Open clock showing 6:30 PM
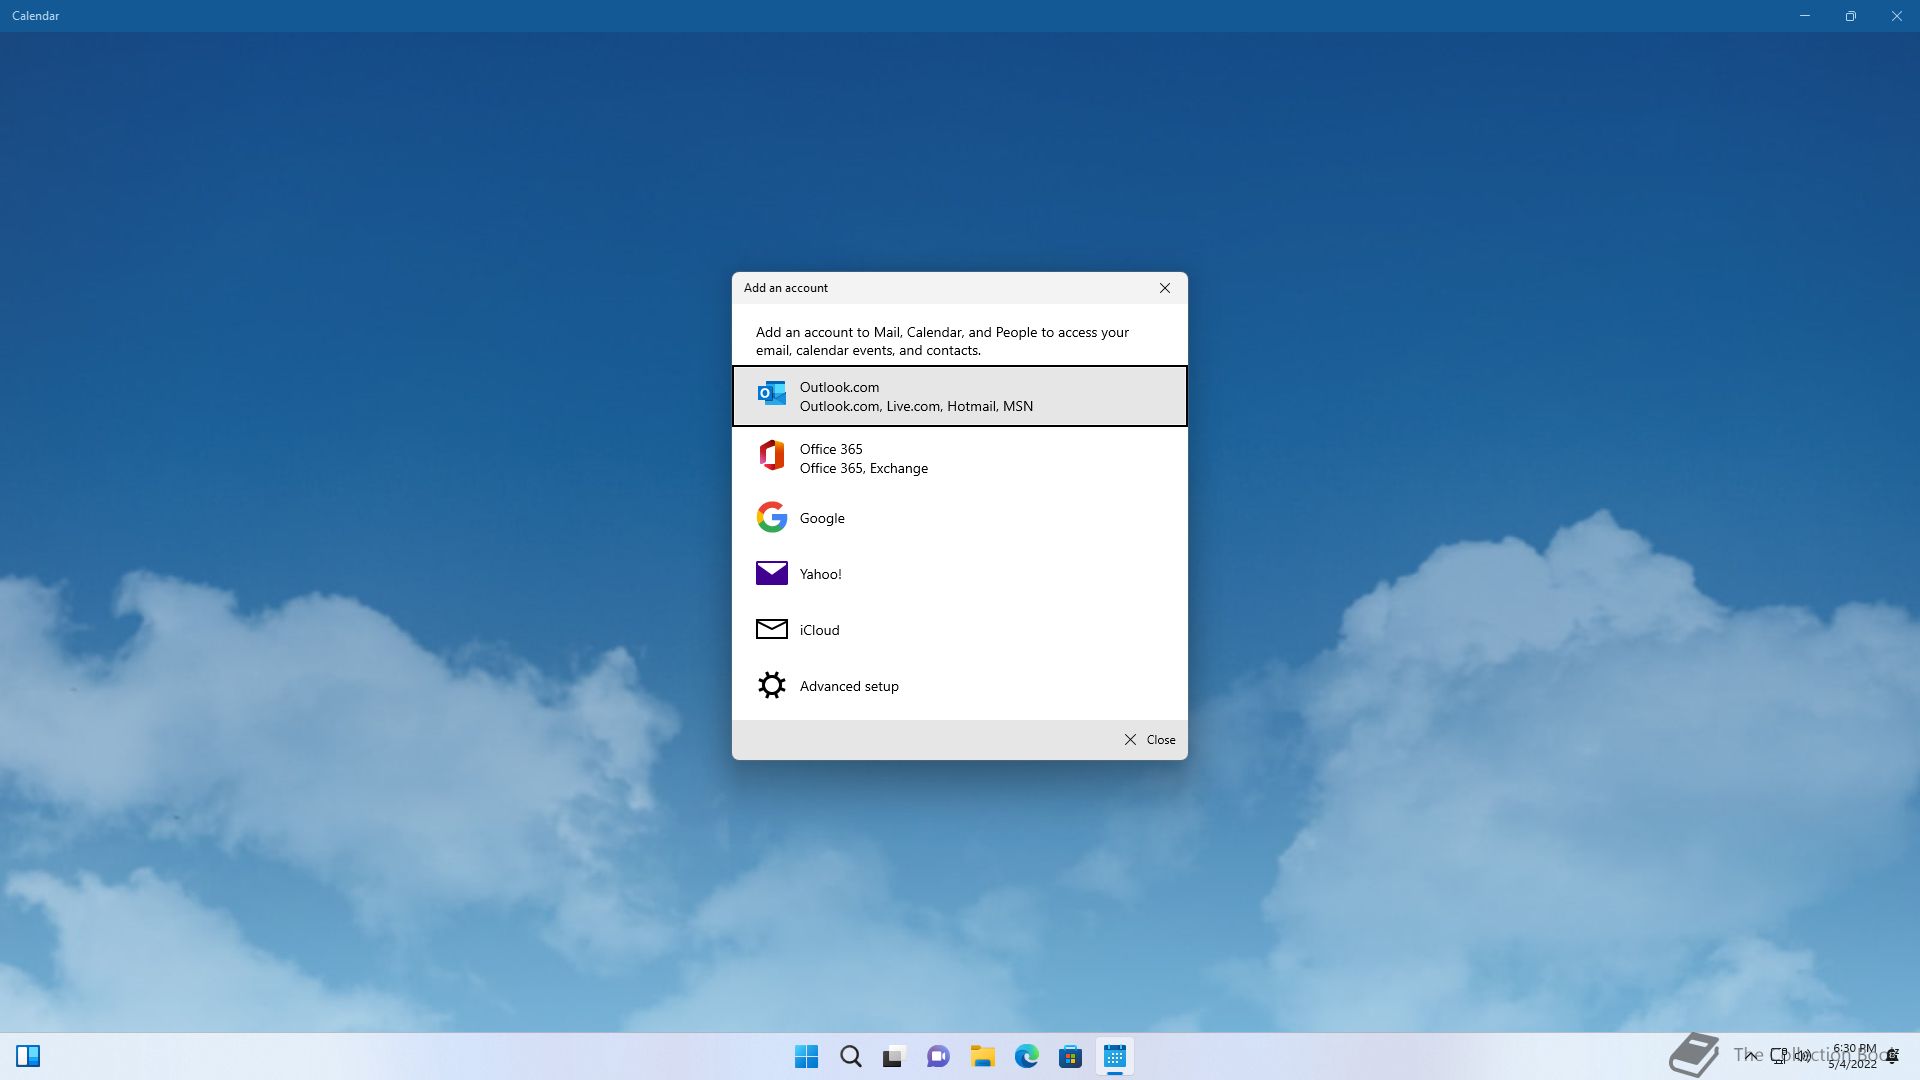Screen dimensions: 1920x1080 tap(1853, 1056)
